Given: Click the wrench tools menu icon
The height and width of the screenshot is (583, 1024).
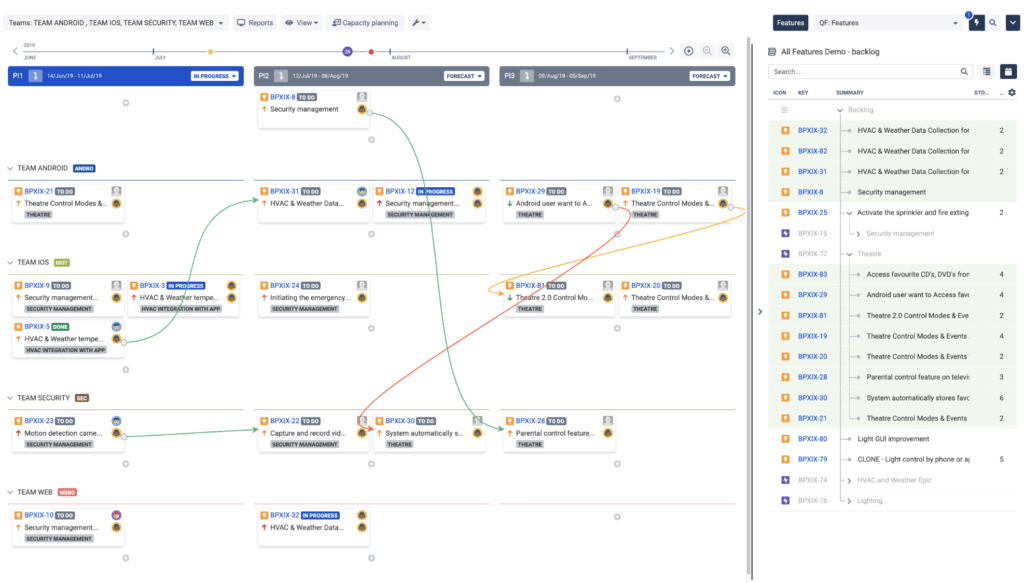Looking at the screenshot, I should [x=418, y=22].
